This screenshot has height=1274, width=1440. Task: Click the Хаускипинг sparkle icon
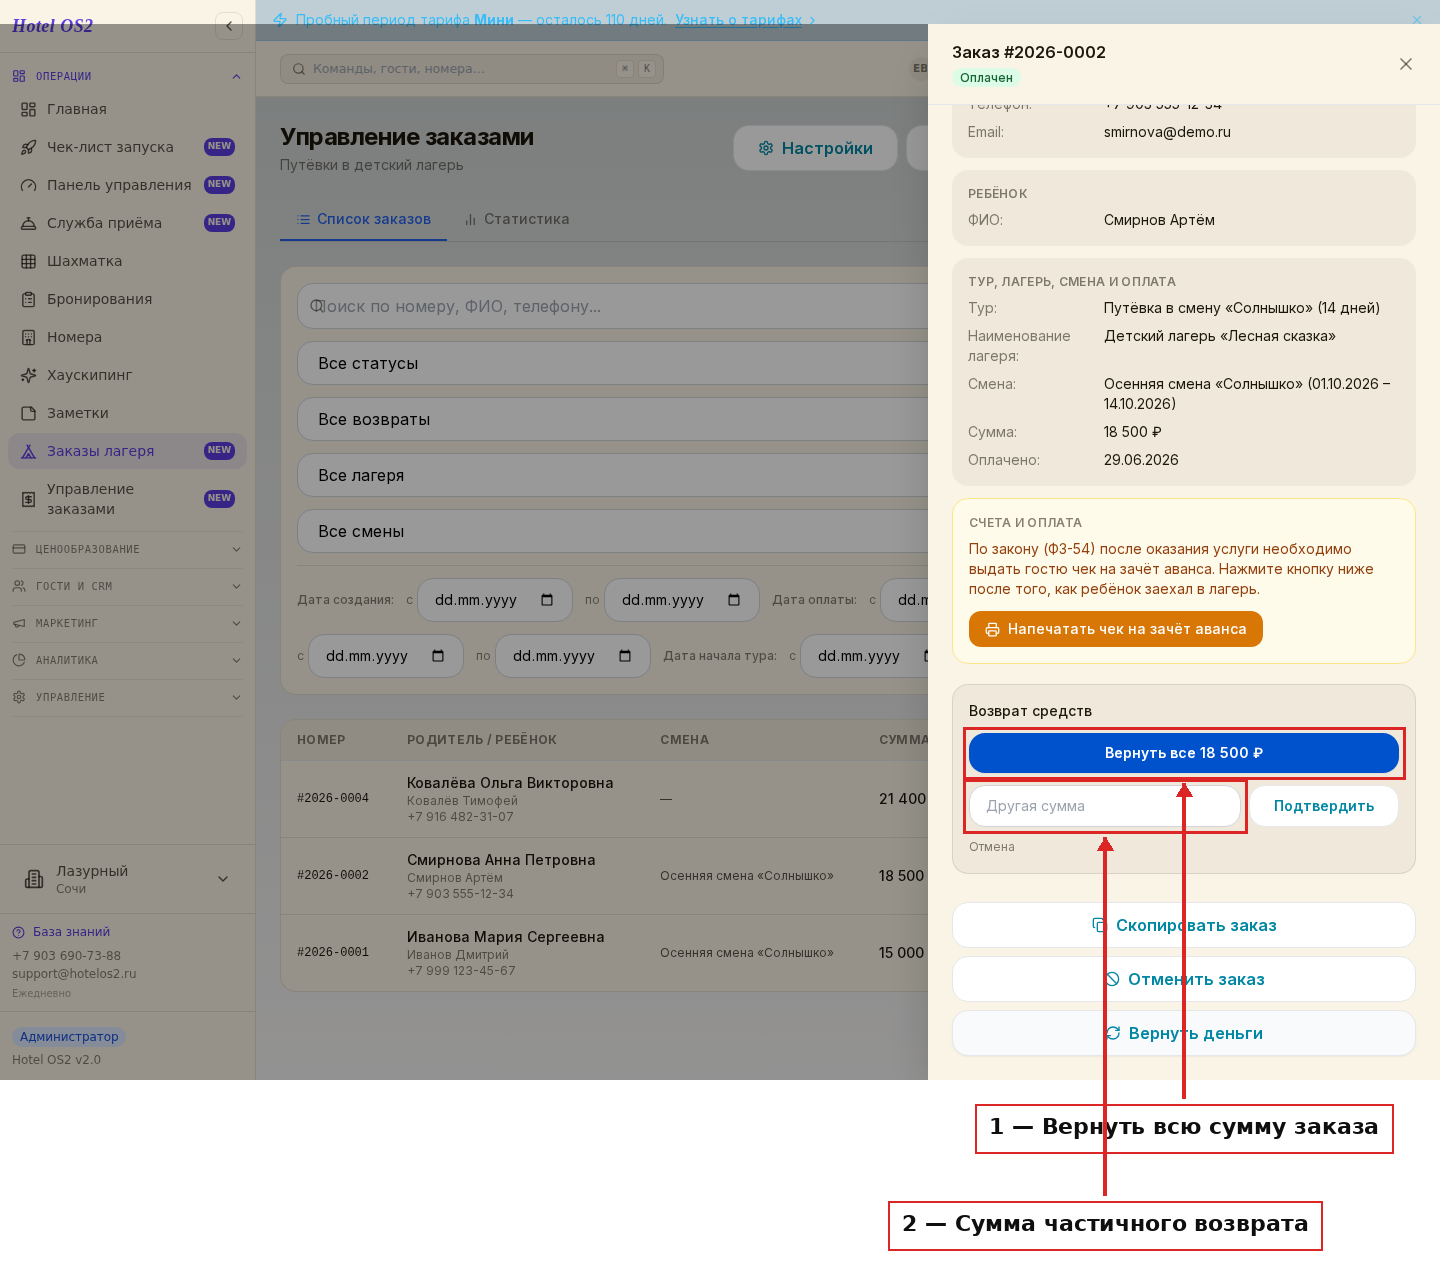click(x=28, y=375)
